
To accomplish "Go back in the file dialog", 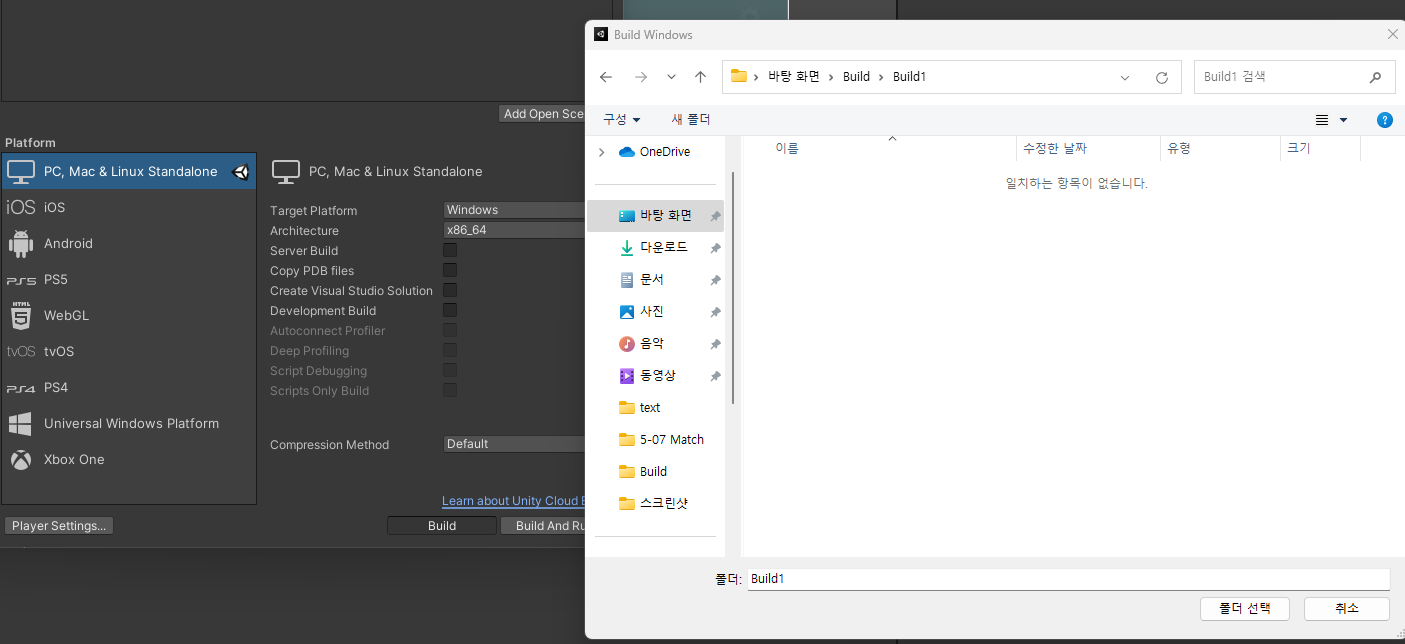I will 606,77.
